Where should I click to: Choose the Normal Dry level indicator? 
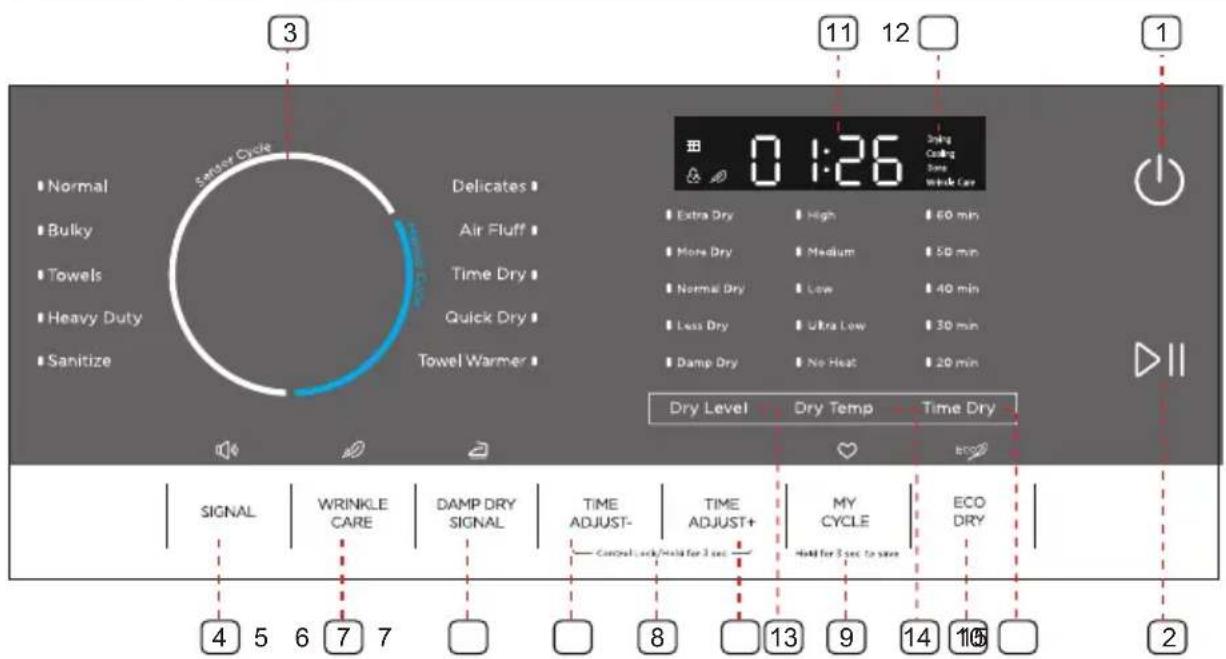(704, 288)
